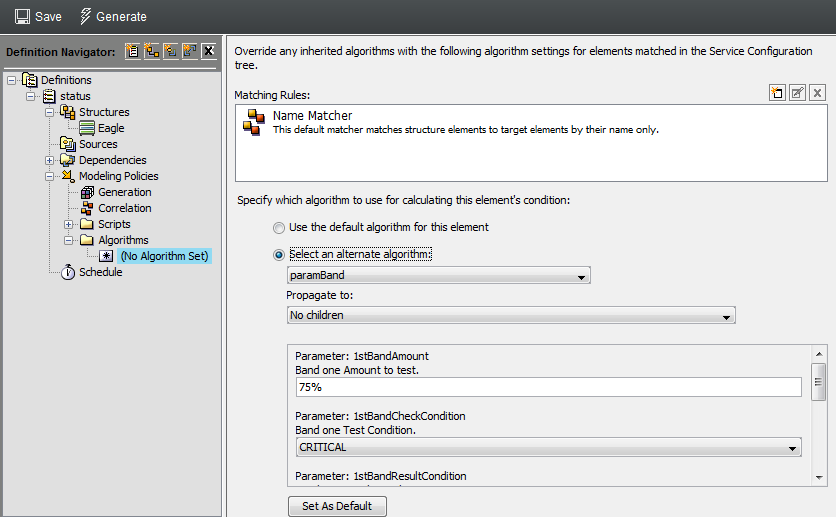Click the status definition icon in tree

tap(49, 96)
